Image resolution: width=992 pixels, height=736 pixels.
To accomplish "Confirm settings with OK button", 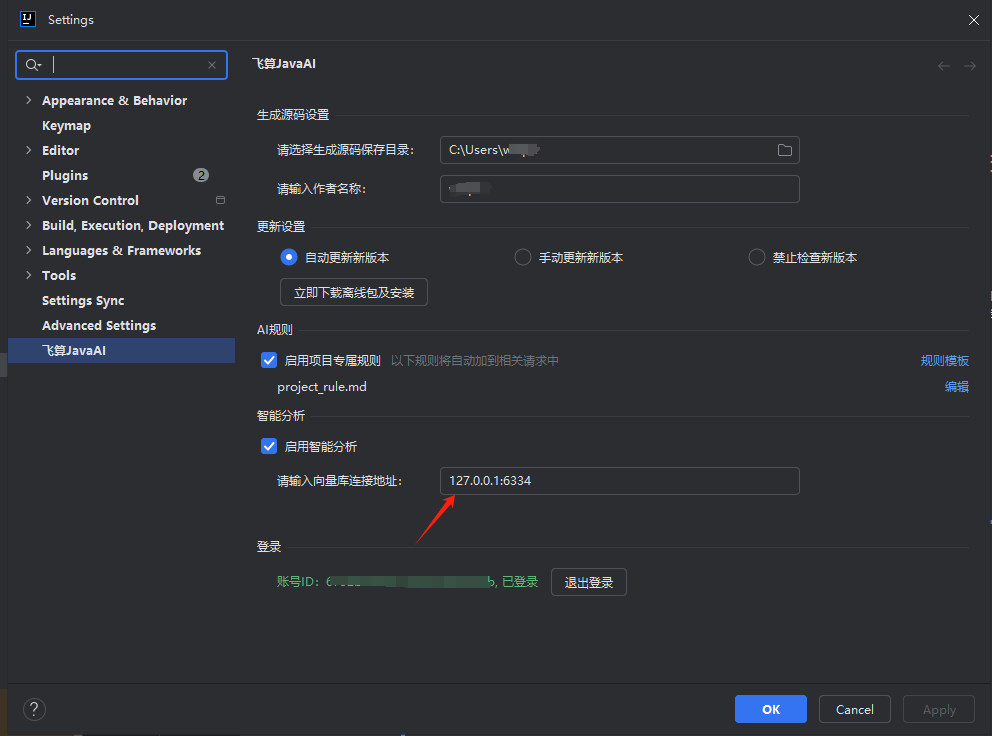I will click(x=771, y=709).
